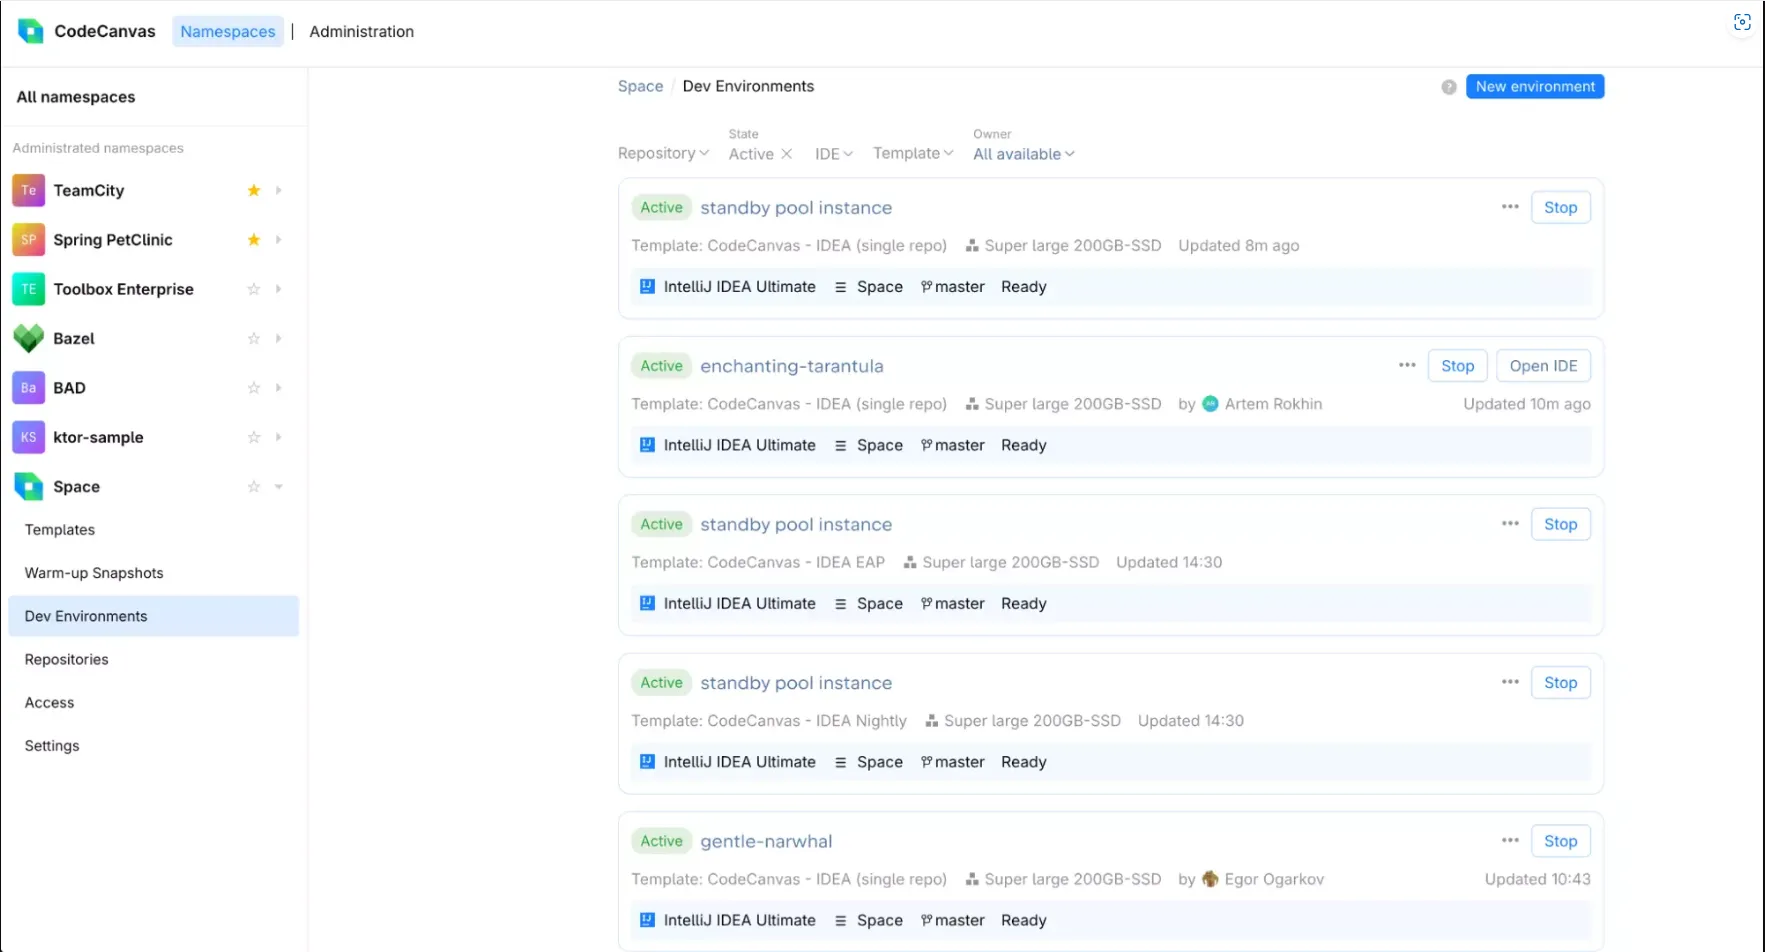Click the Bazel namespace icon
Viewport: 1765px width, 952px height.
point(28,338)
